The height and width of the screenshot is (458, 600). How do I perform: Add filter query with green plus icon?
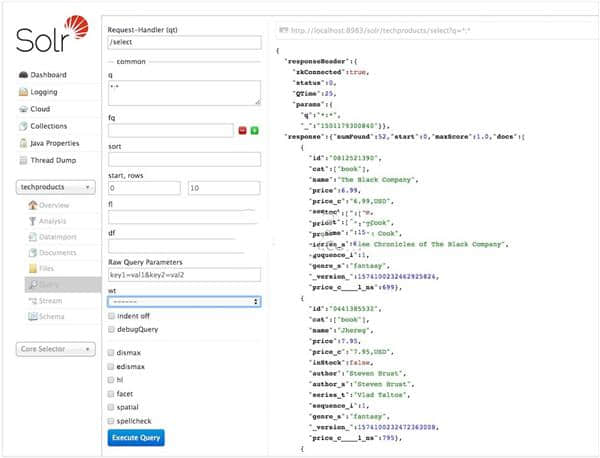click(254, 131)
